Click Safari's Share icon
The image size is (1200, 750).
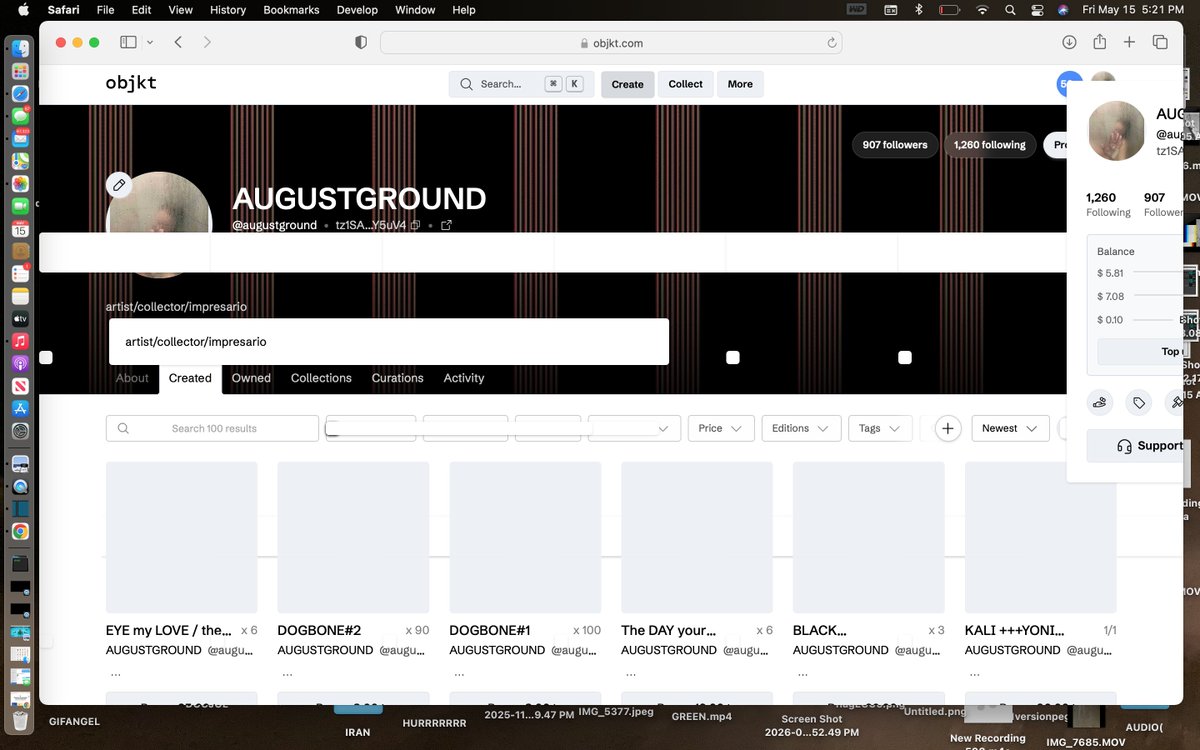click(1099, 41)
